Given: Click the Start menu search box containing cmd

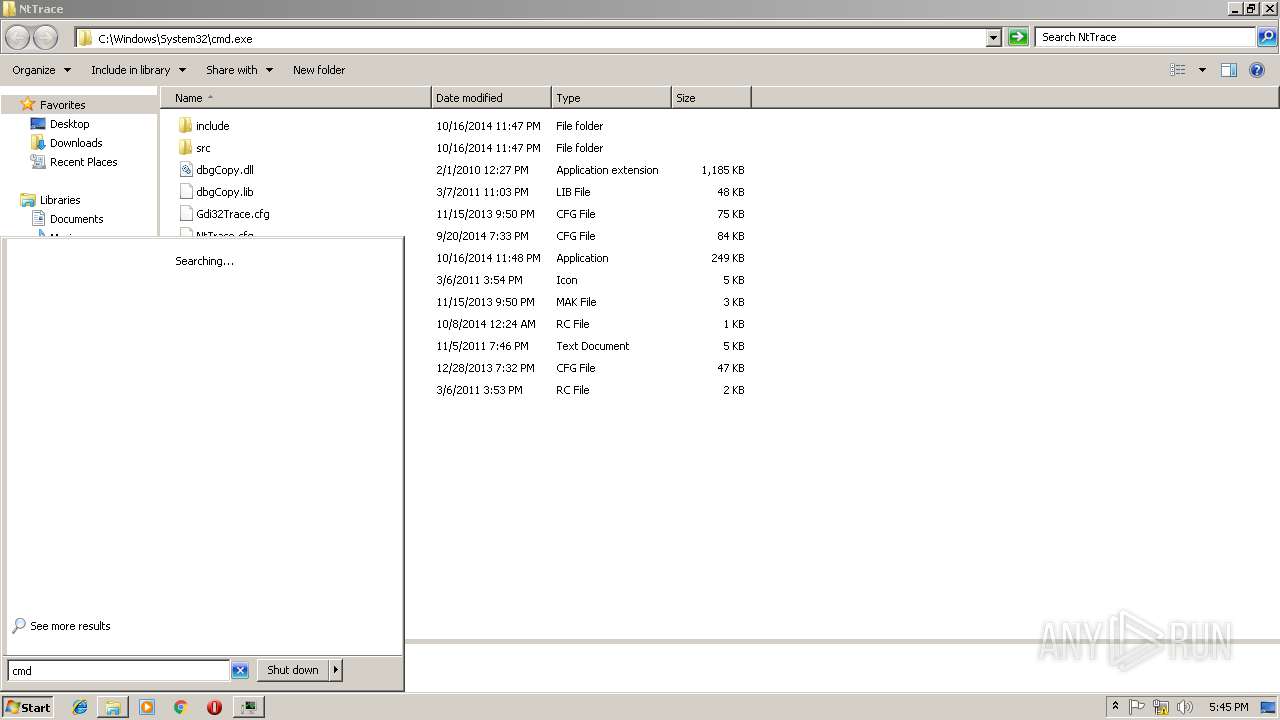Looking at the screenshot, I should tap(118, 671).
